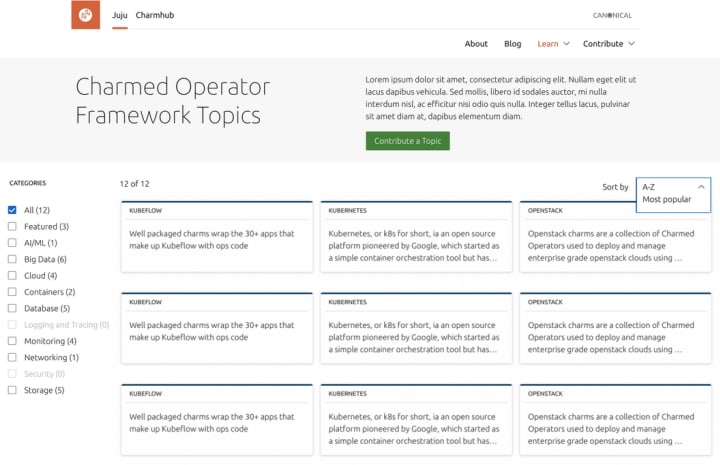Open the first-row Kubeflow topic card
This screenshot has width=720, height=465.
click(x=217, y=236)
